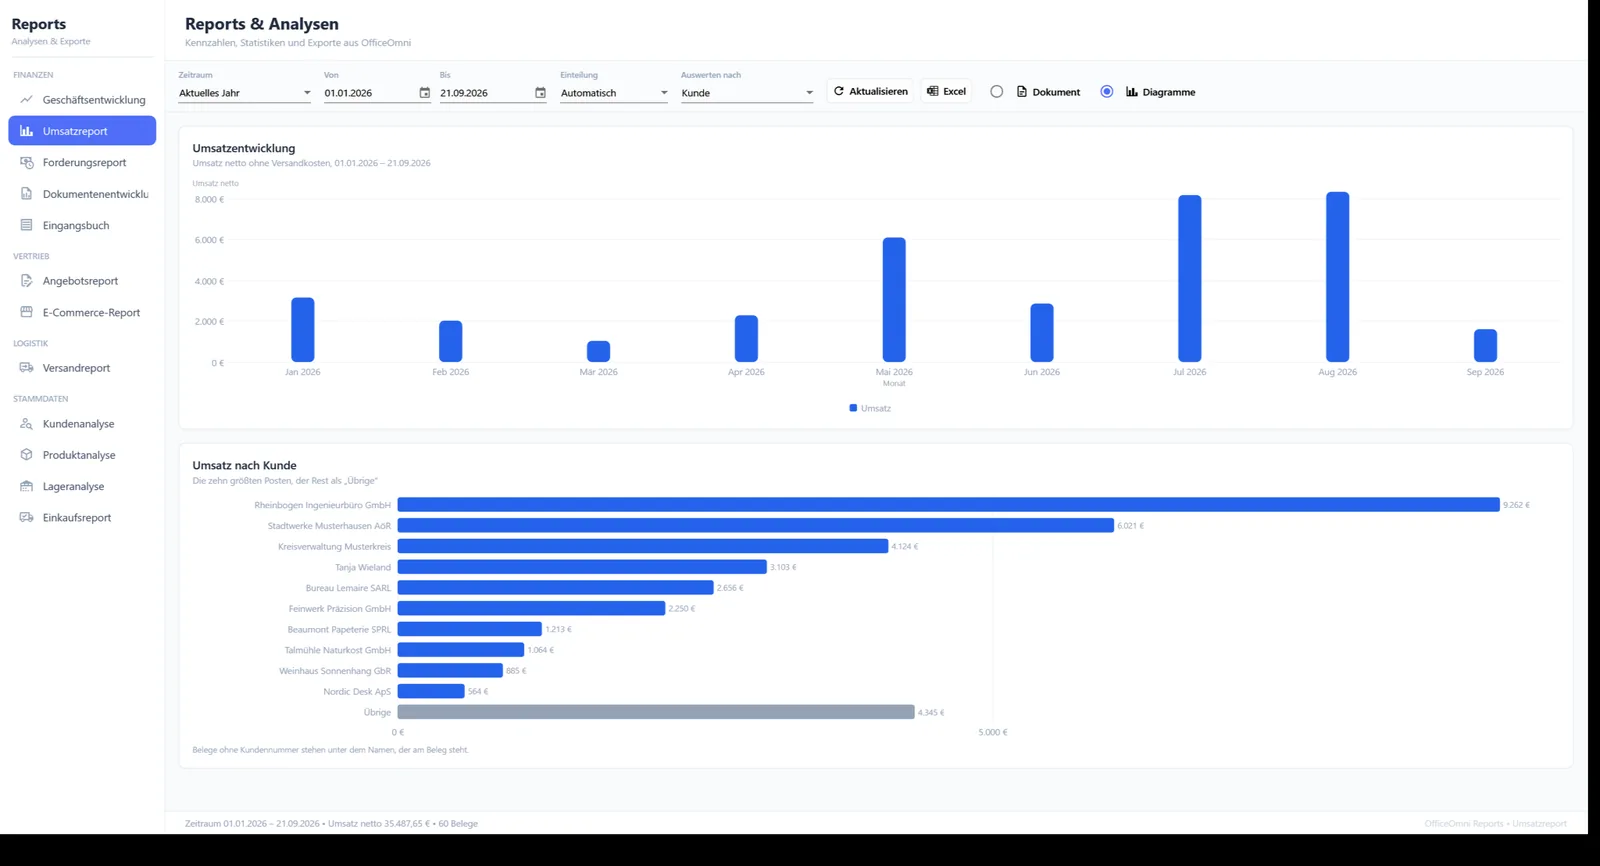This screenshot has width=1600, height=866.
Task: Open the Kundenanalyse sidebar entry
Action: pyautogui.click(x=82, y=424)
